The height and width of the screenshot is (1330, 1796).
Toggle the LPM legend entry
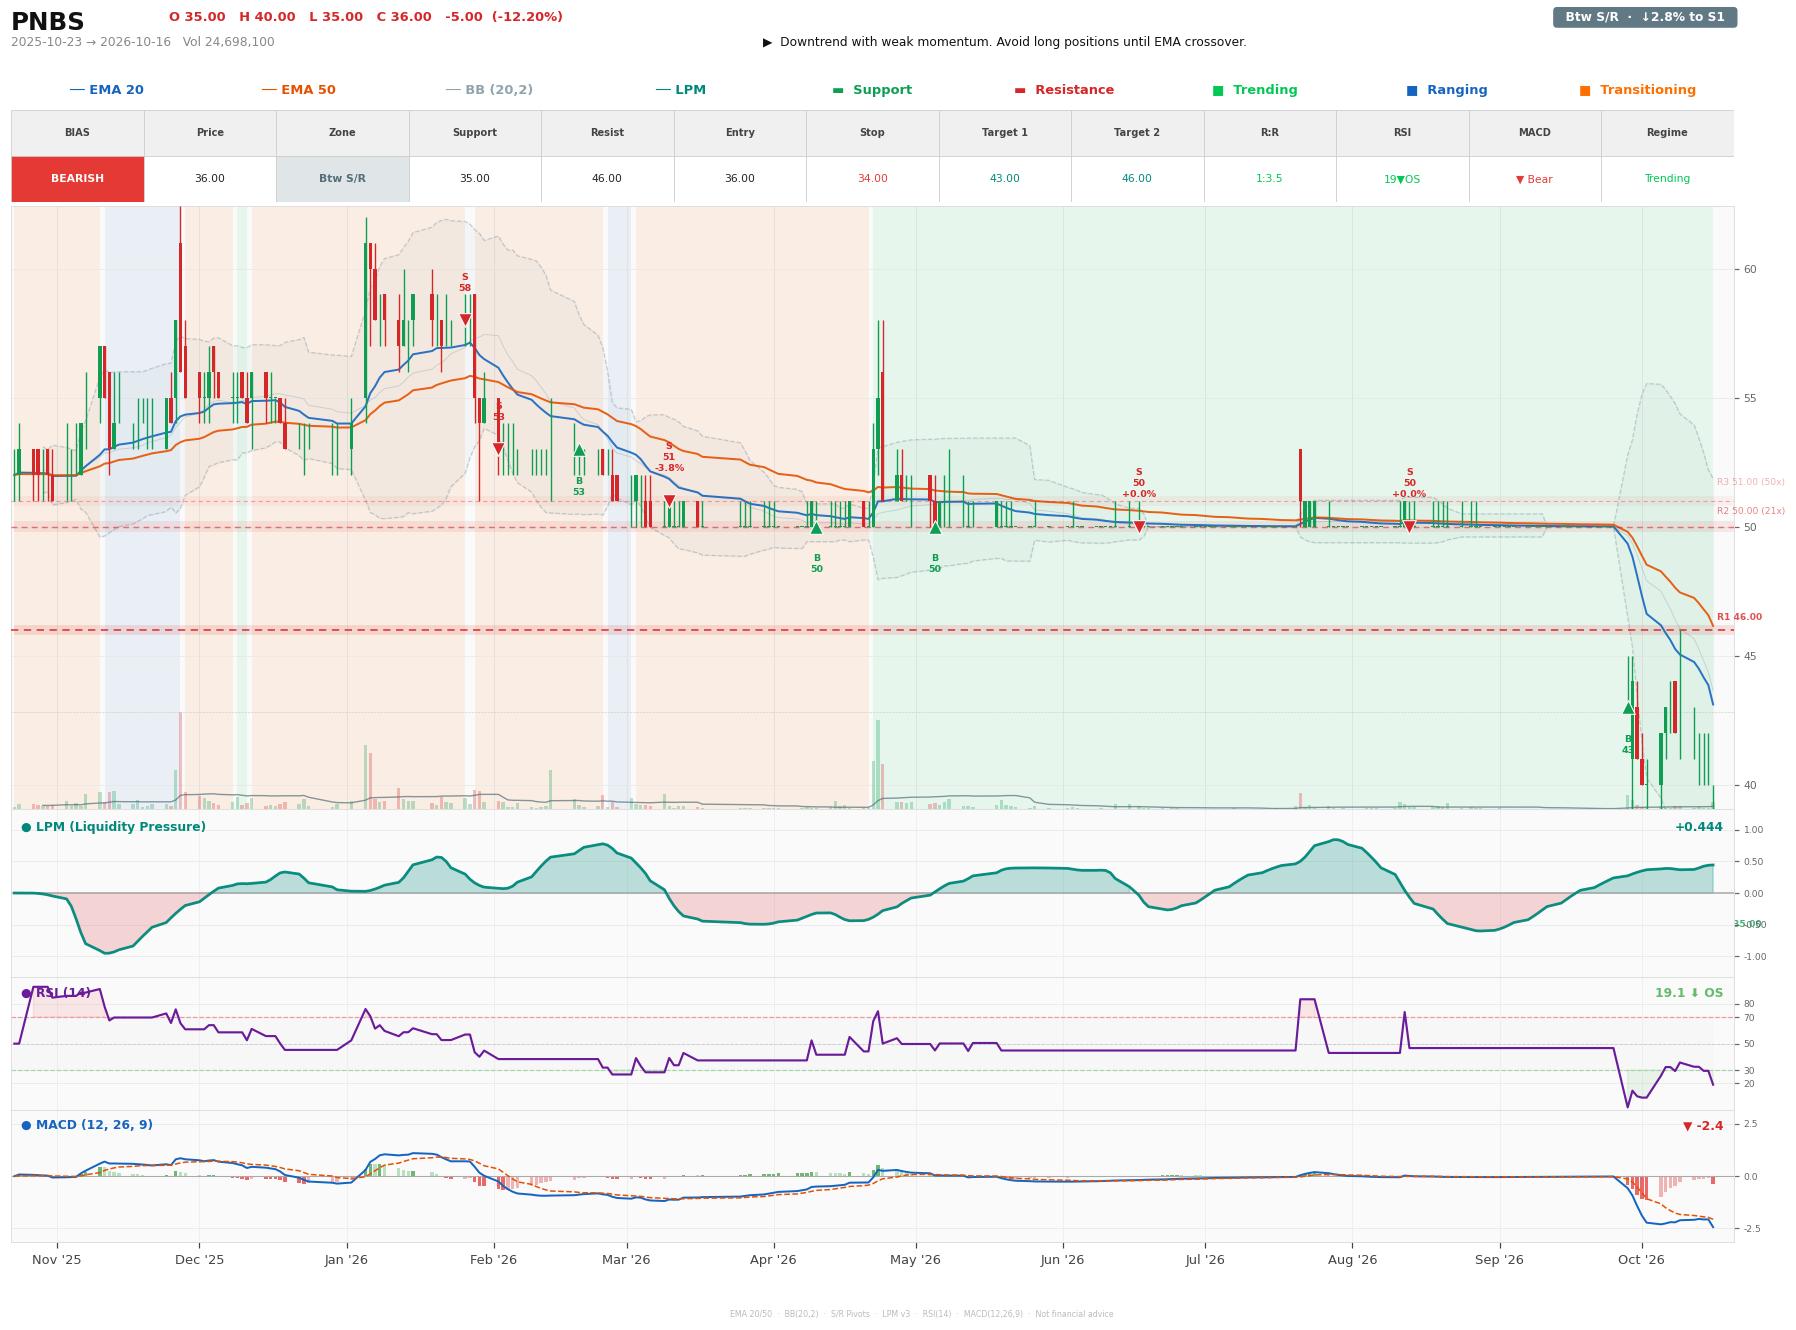[680, 90]
